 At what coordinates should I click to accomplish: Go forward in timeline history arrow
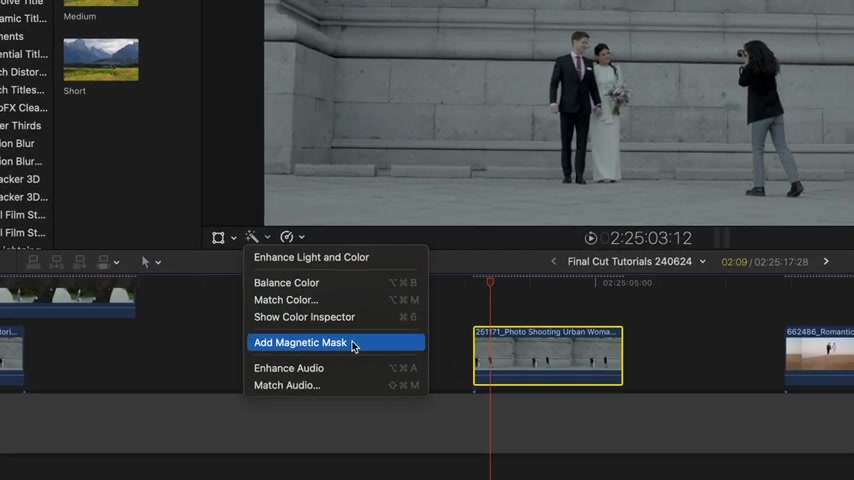(826, 262)
